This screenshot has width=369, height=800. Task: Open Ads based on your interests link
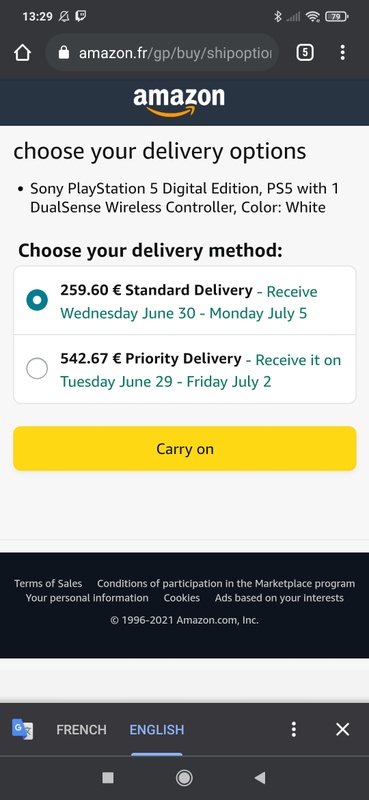click(279, 597)
